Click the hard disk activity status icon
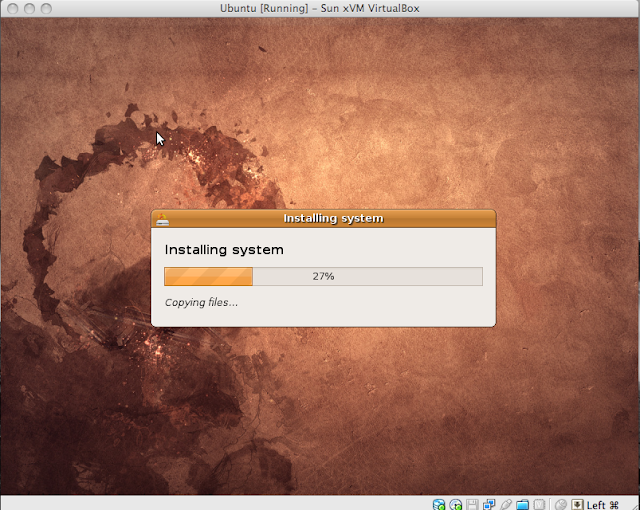This screenshot has width=640, height=510. pos(439,505)
